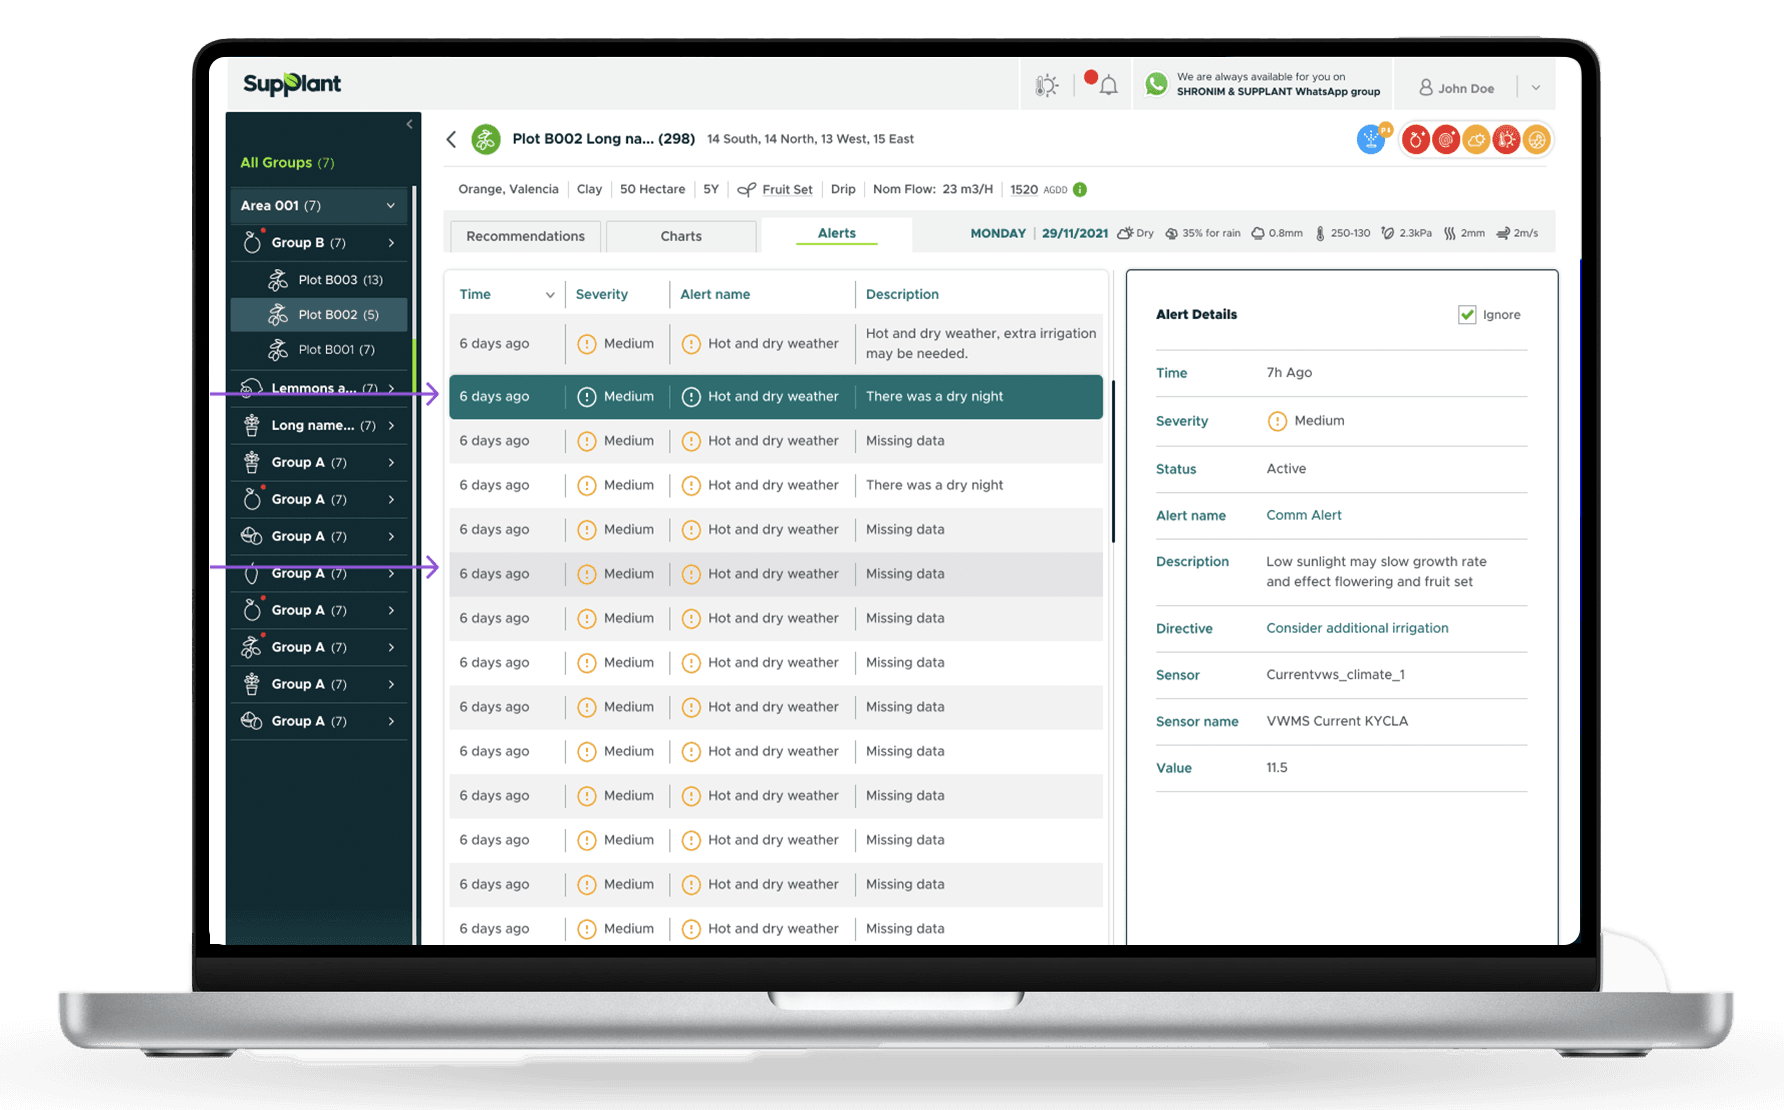This screenshot has height=1110, width=1784.
Task: Collapse the sidebar with the top chevron
Action: click(x=409, y=124)
